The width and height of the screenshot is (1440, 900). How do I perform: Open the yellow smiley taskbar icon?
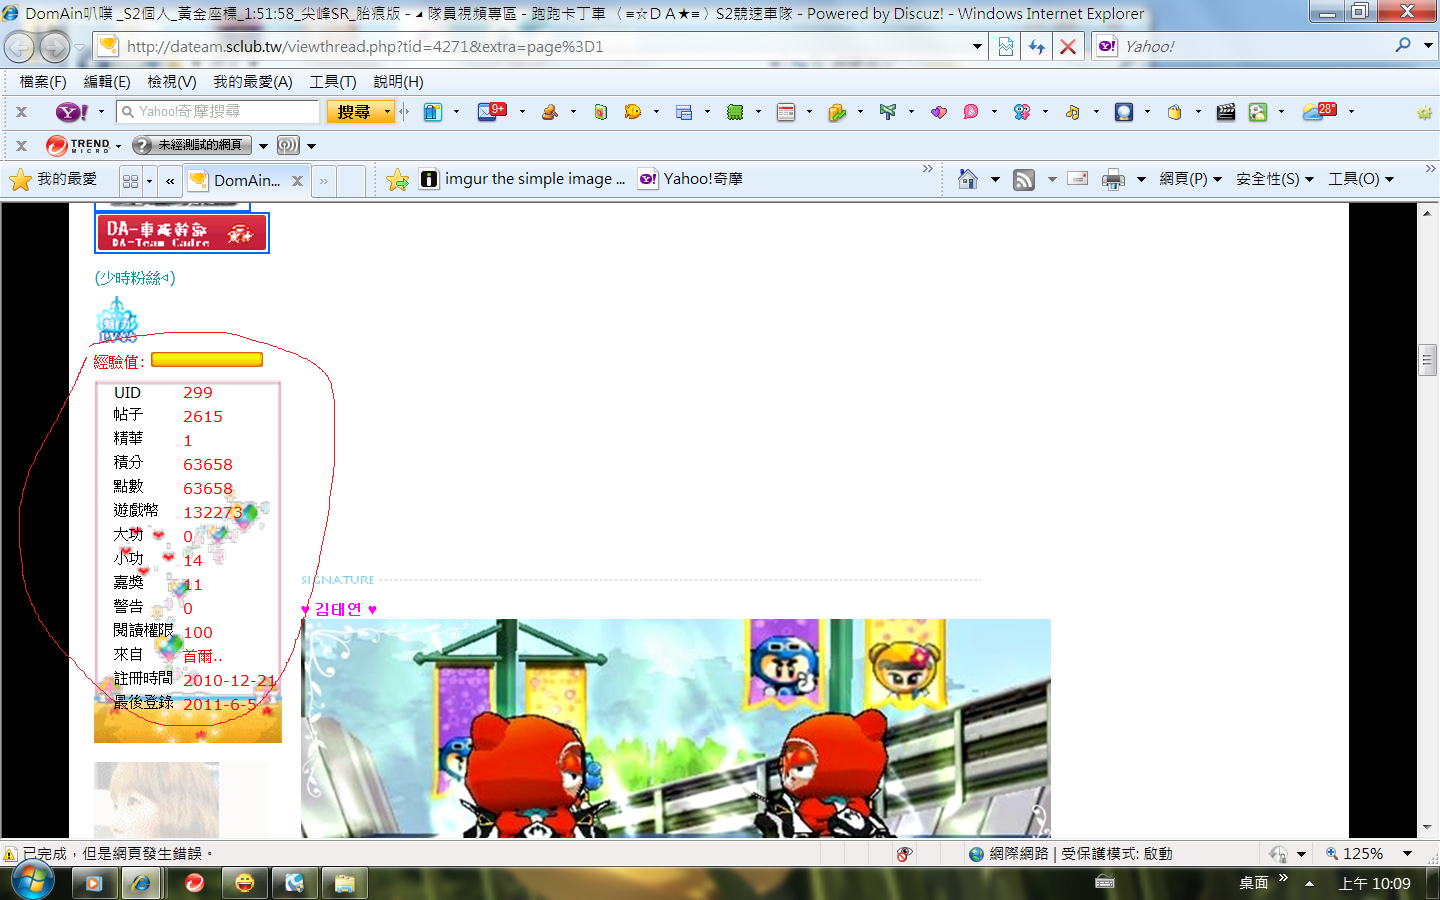click(x=245, y=883)
